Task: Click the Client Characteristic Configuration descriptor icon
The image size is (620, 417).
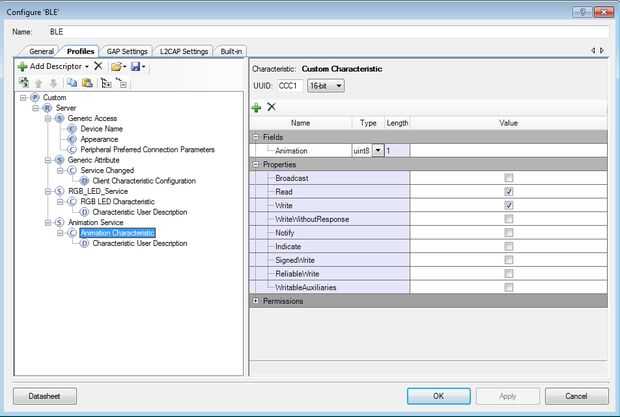Action: click(x=84, y=181)
